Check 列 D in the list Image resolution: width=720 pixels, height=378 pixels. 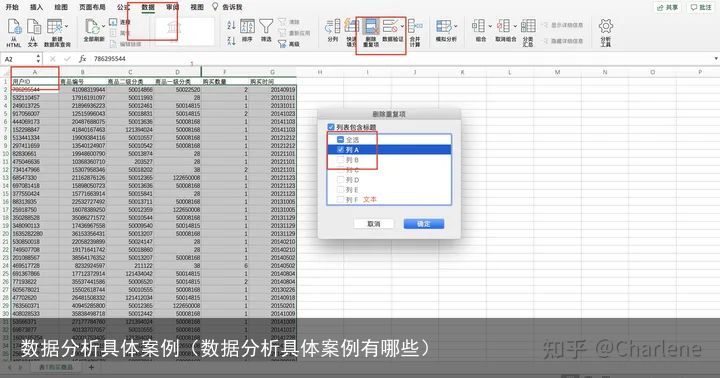340,180
